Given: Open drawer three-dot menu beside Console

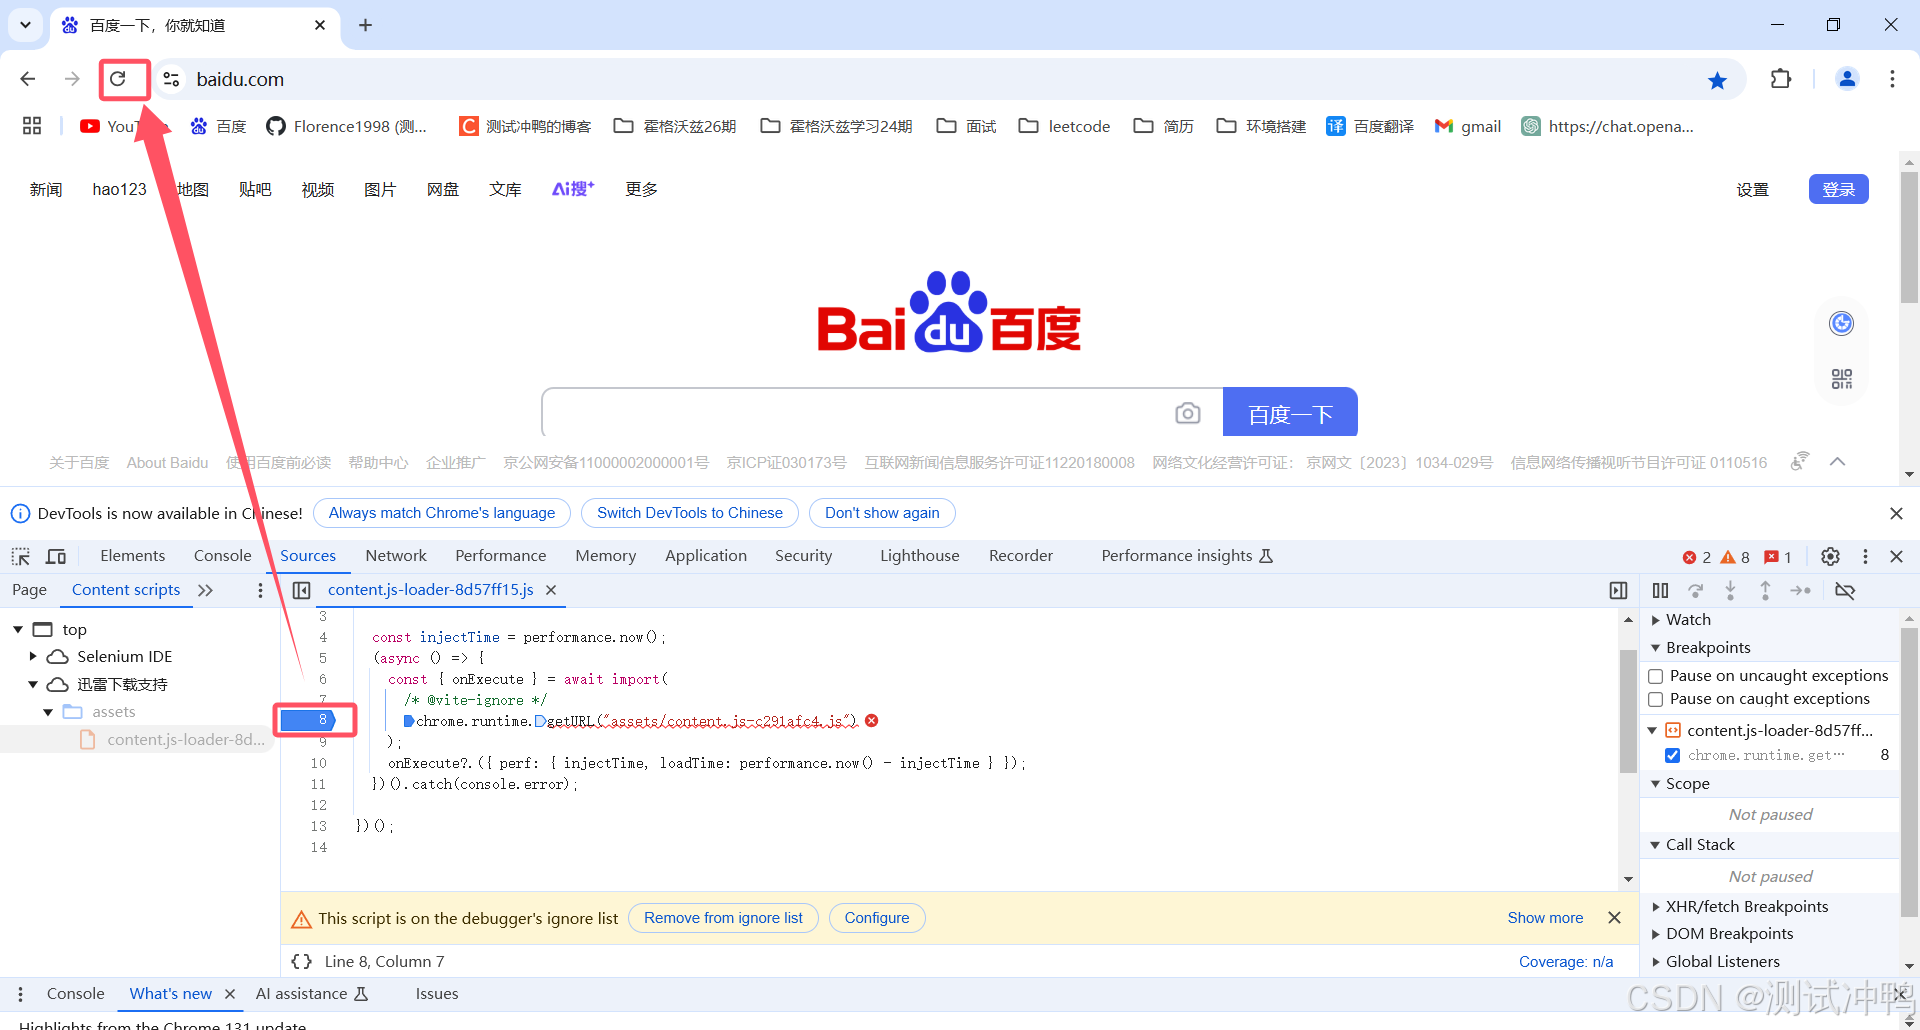Looking at the screenshot, I should point(20,994).
